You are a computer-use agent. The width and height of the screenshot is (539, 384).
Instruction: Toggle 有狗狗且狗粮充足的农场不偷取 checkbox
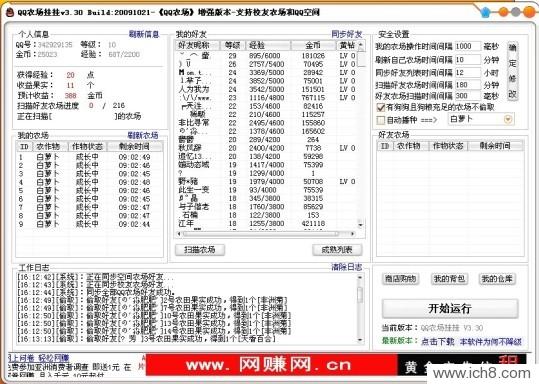[x=381, y=108]
